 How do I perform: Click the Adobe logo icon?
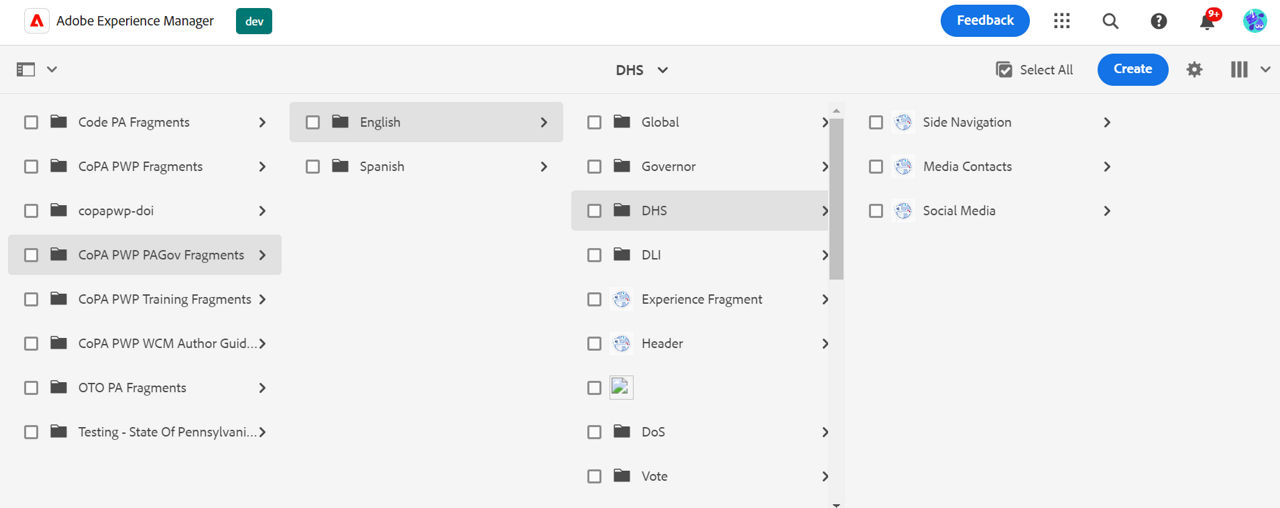coord(36,21)
